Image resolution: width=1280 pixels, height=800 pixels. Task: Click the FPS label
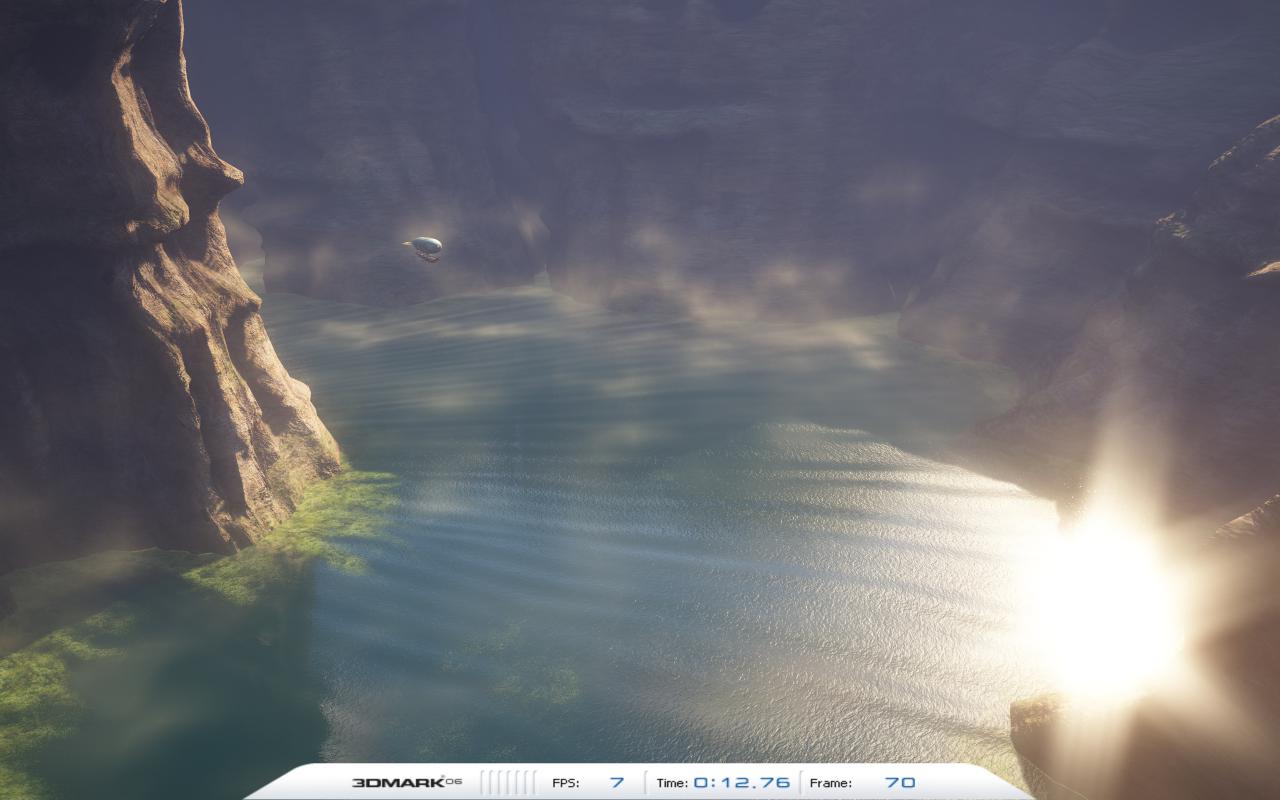pyautogui.click(x=565, y=783)
